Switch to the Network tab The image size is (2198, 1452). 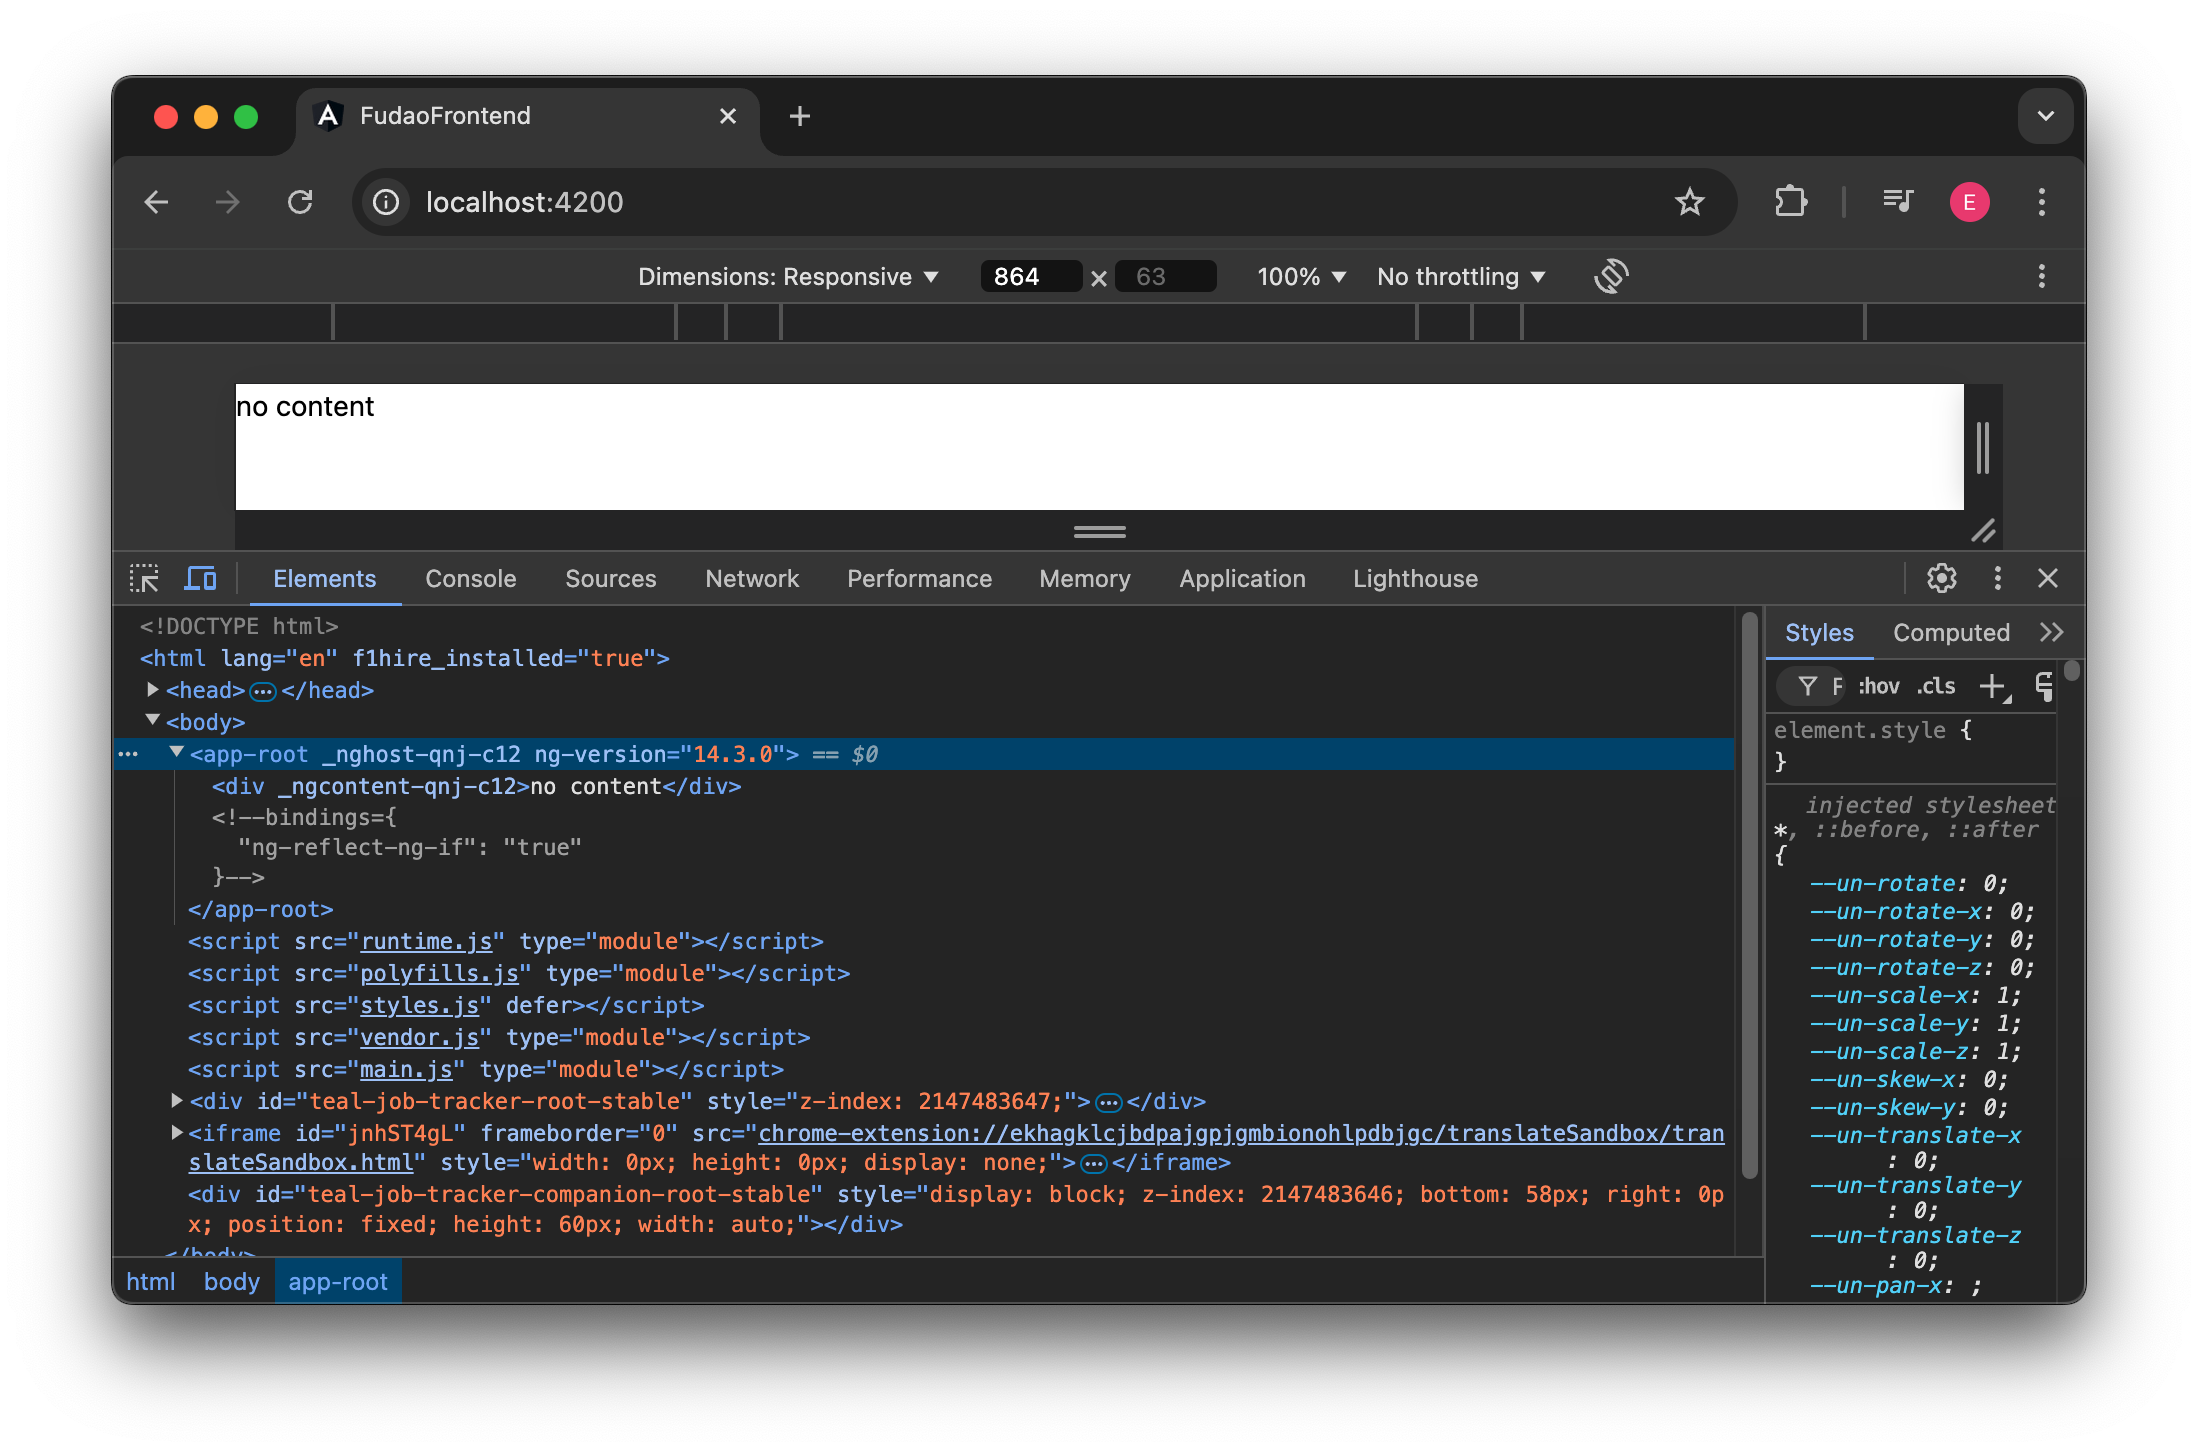pyautogui.click(x=751, y=578)
